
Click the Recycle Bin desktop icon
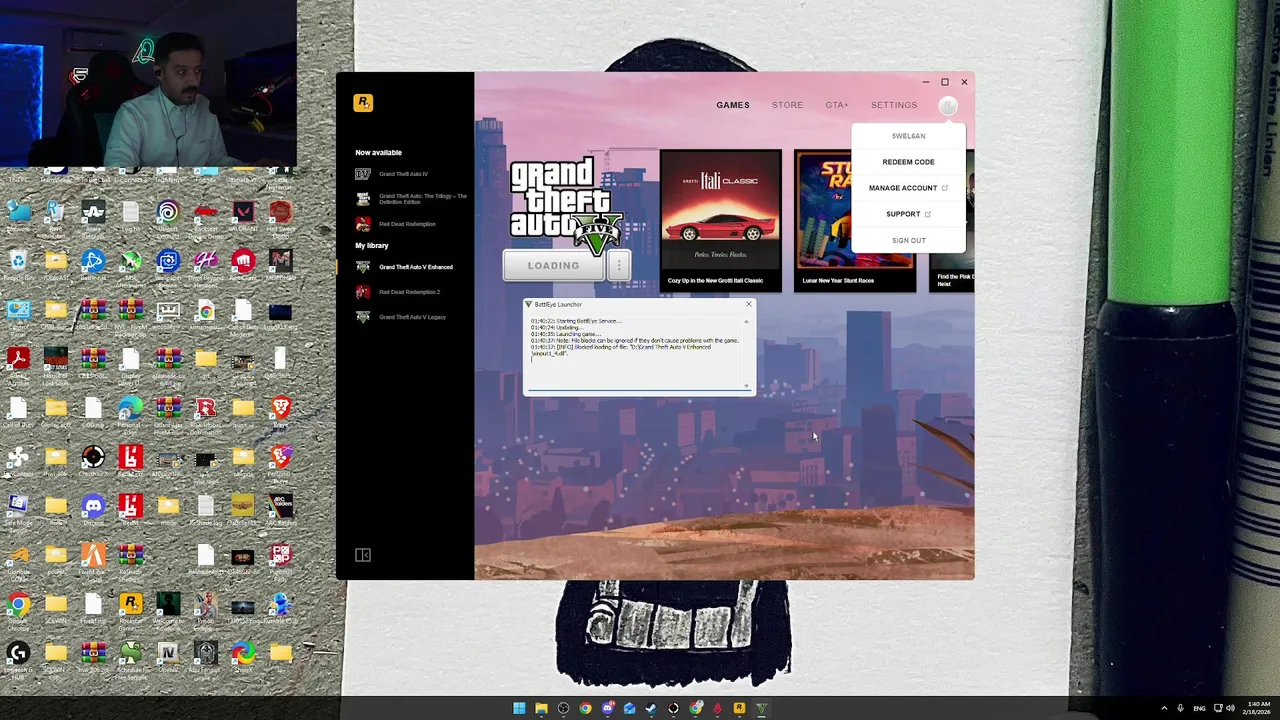18,266
